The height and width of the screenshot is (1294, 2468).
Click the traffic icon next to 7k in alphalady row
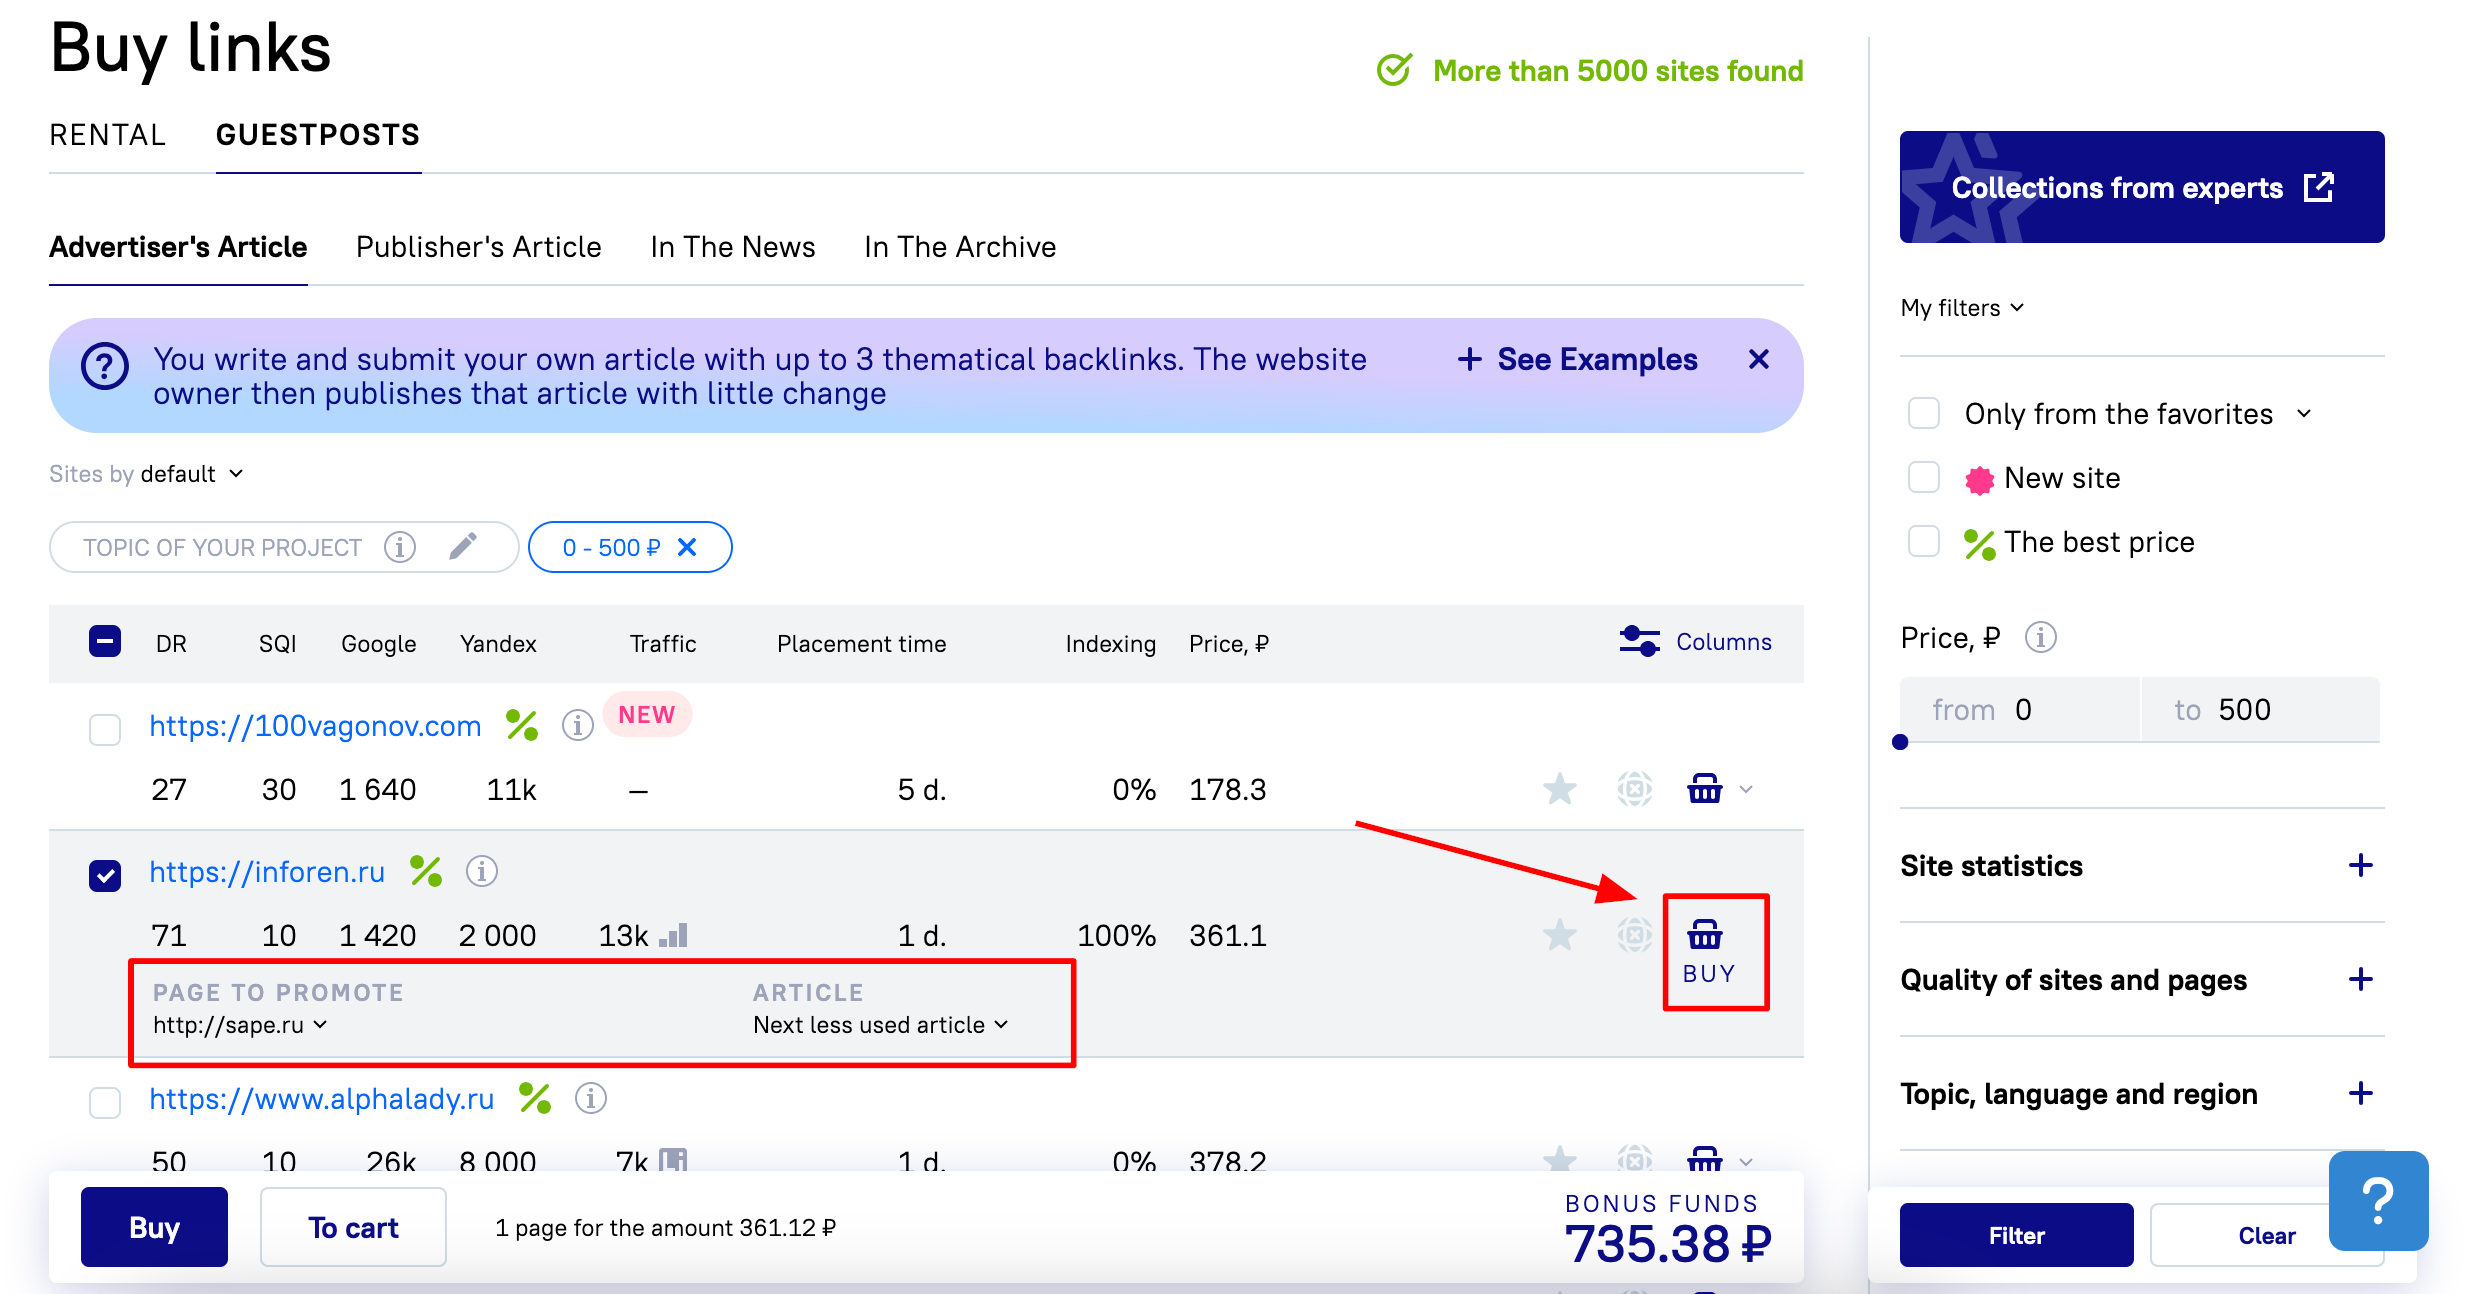tap(673, 1160)
